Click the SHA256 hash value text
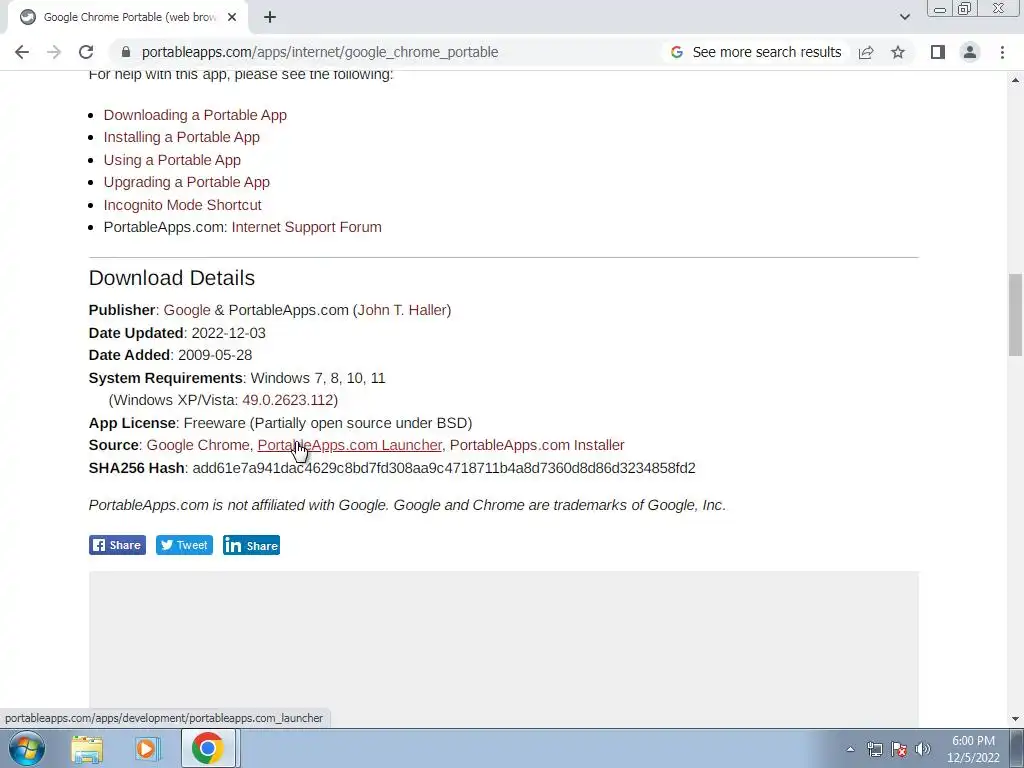Screen dimensions: 1024x768 tap(444, 468)
